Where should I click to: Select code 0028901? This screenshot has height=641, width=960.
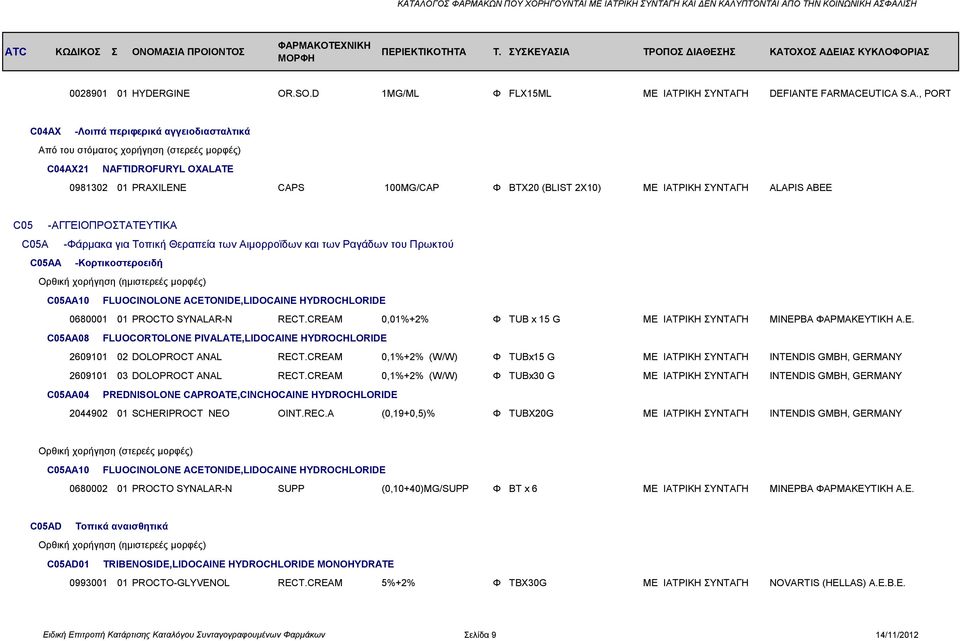(x=88, y=94)
